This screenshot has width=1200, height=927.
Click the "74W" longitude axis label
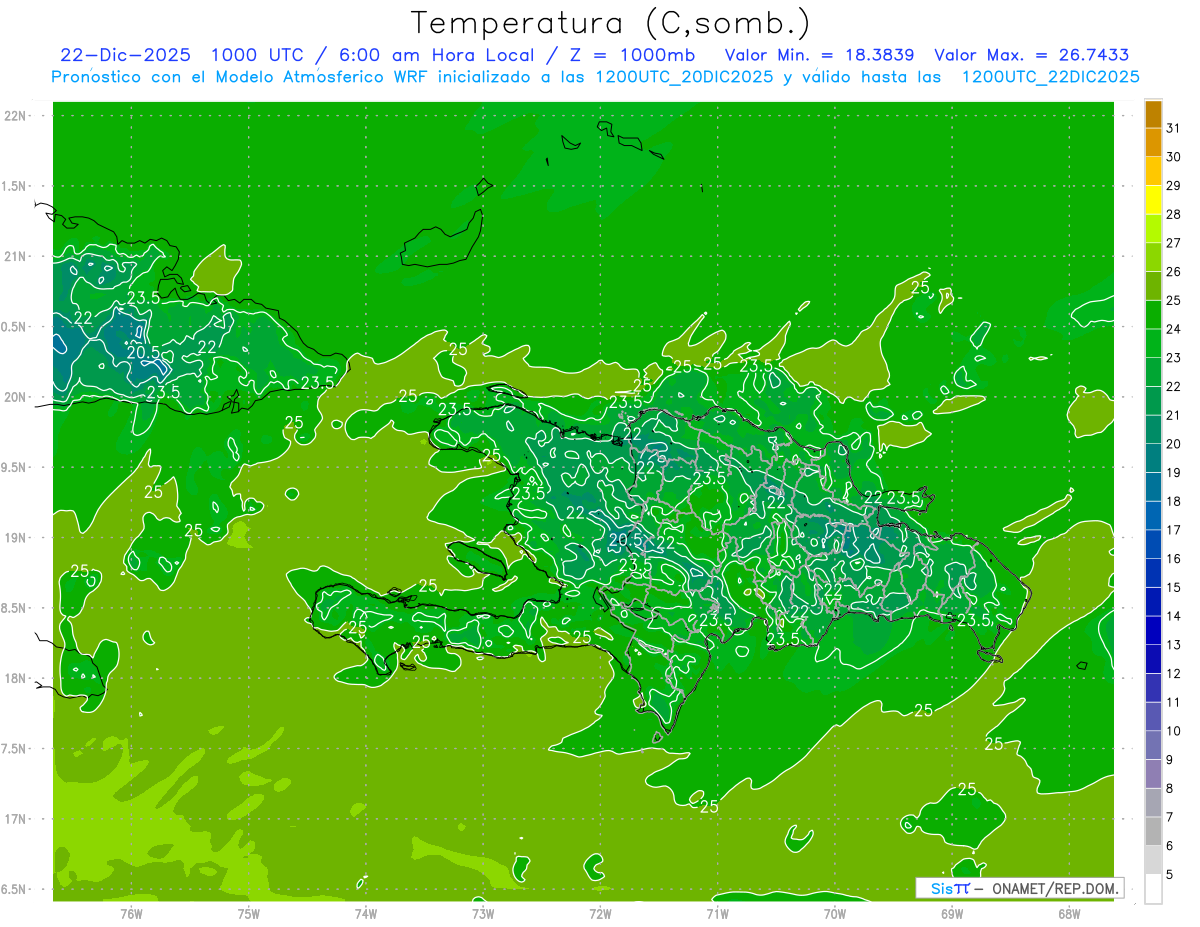pyautogui.click(x=366, y=914)
